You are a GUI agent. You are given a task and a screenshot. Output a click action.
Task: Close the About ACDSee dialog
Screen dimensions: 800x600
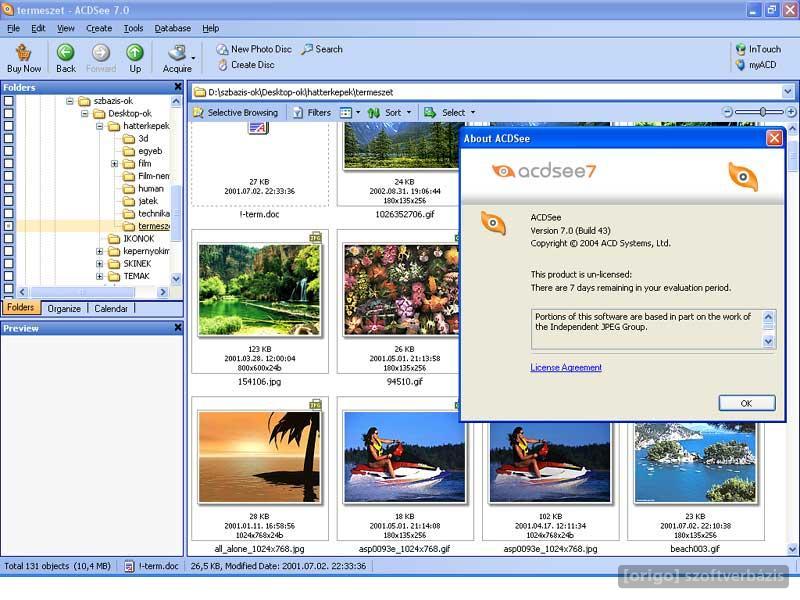tap(774, 138)
